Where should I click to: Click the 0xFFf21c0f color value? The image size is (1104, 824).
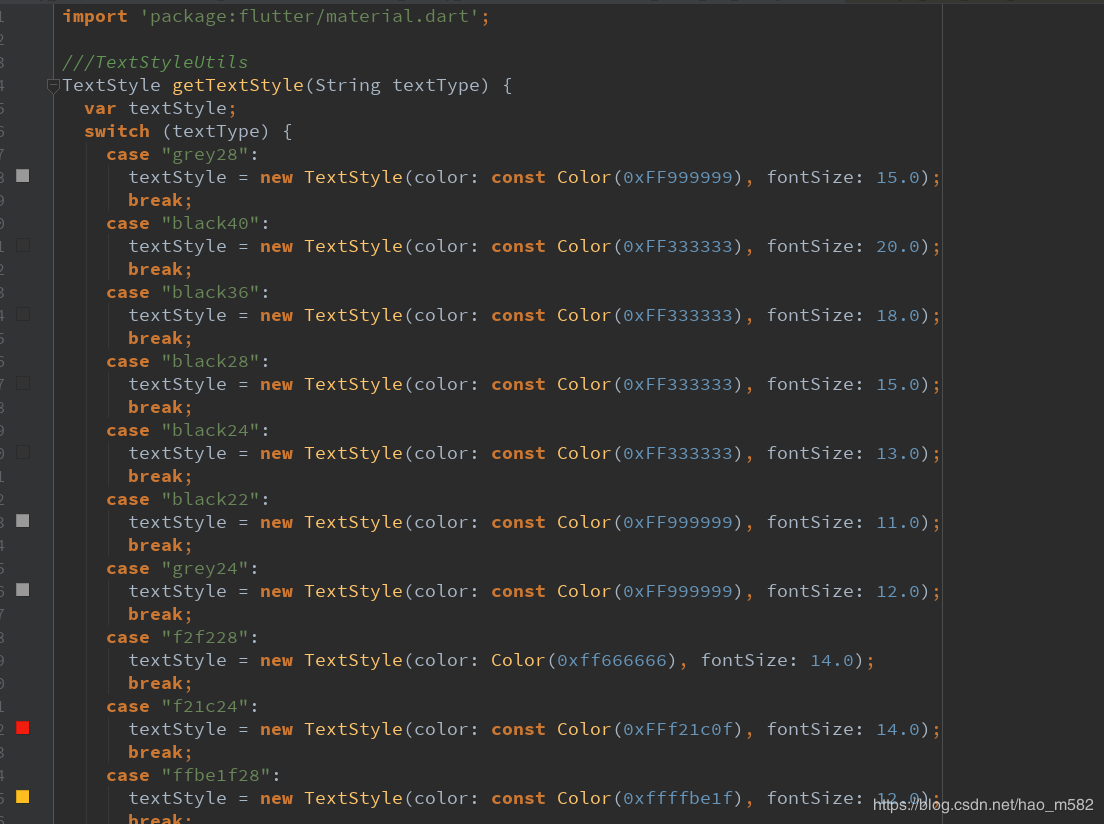pos(678,729)
